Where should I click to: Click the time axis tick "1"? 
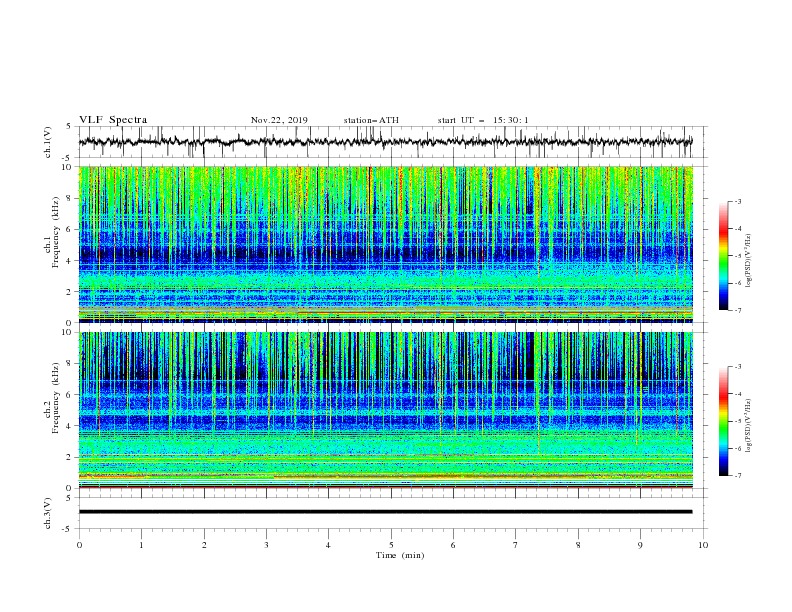141,545
